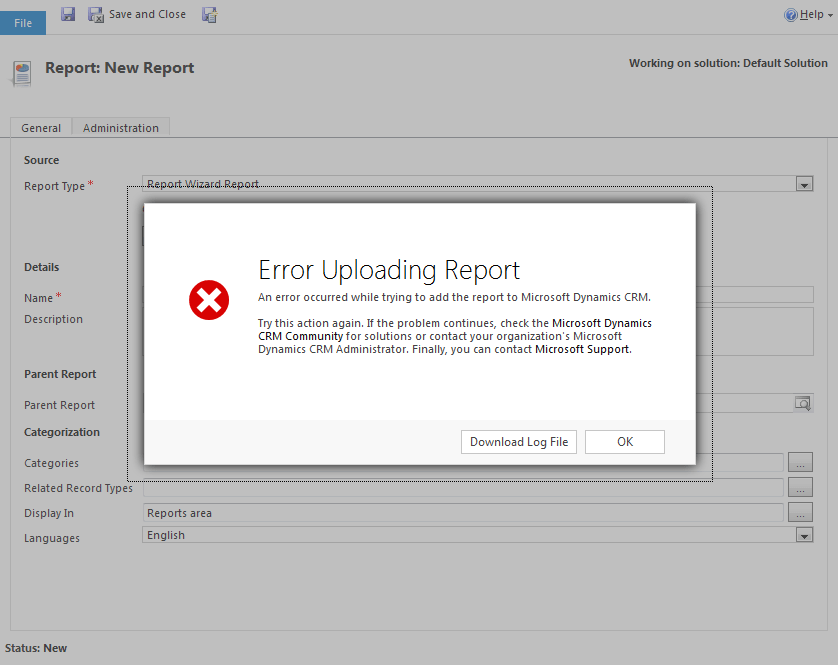Open the Related Record Types ellipsis button
This screenshot has height=665, width=838.
point(800,488)
